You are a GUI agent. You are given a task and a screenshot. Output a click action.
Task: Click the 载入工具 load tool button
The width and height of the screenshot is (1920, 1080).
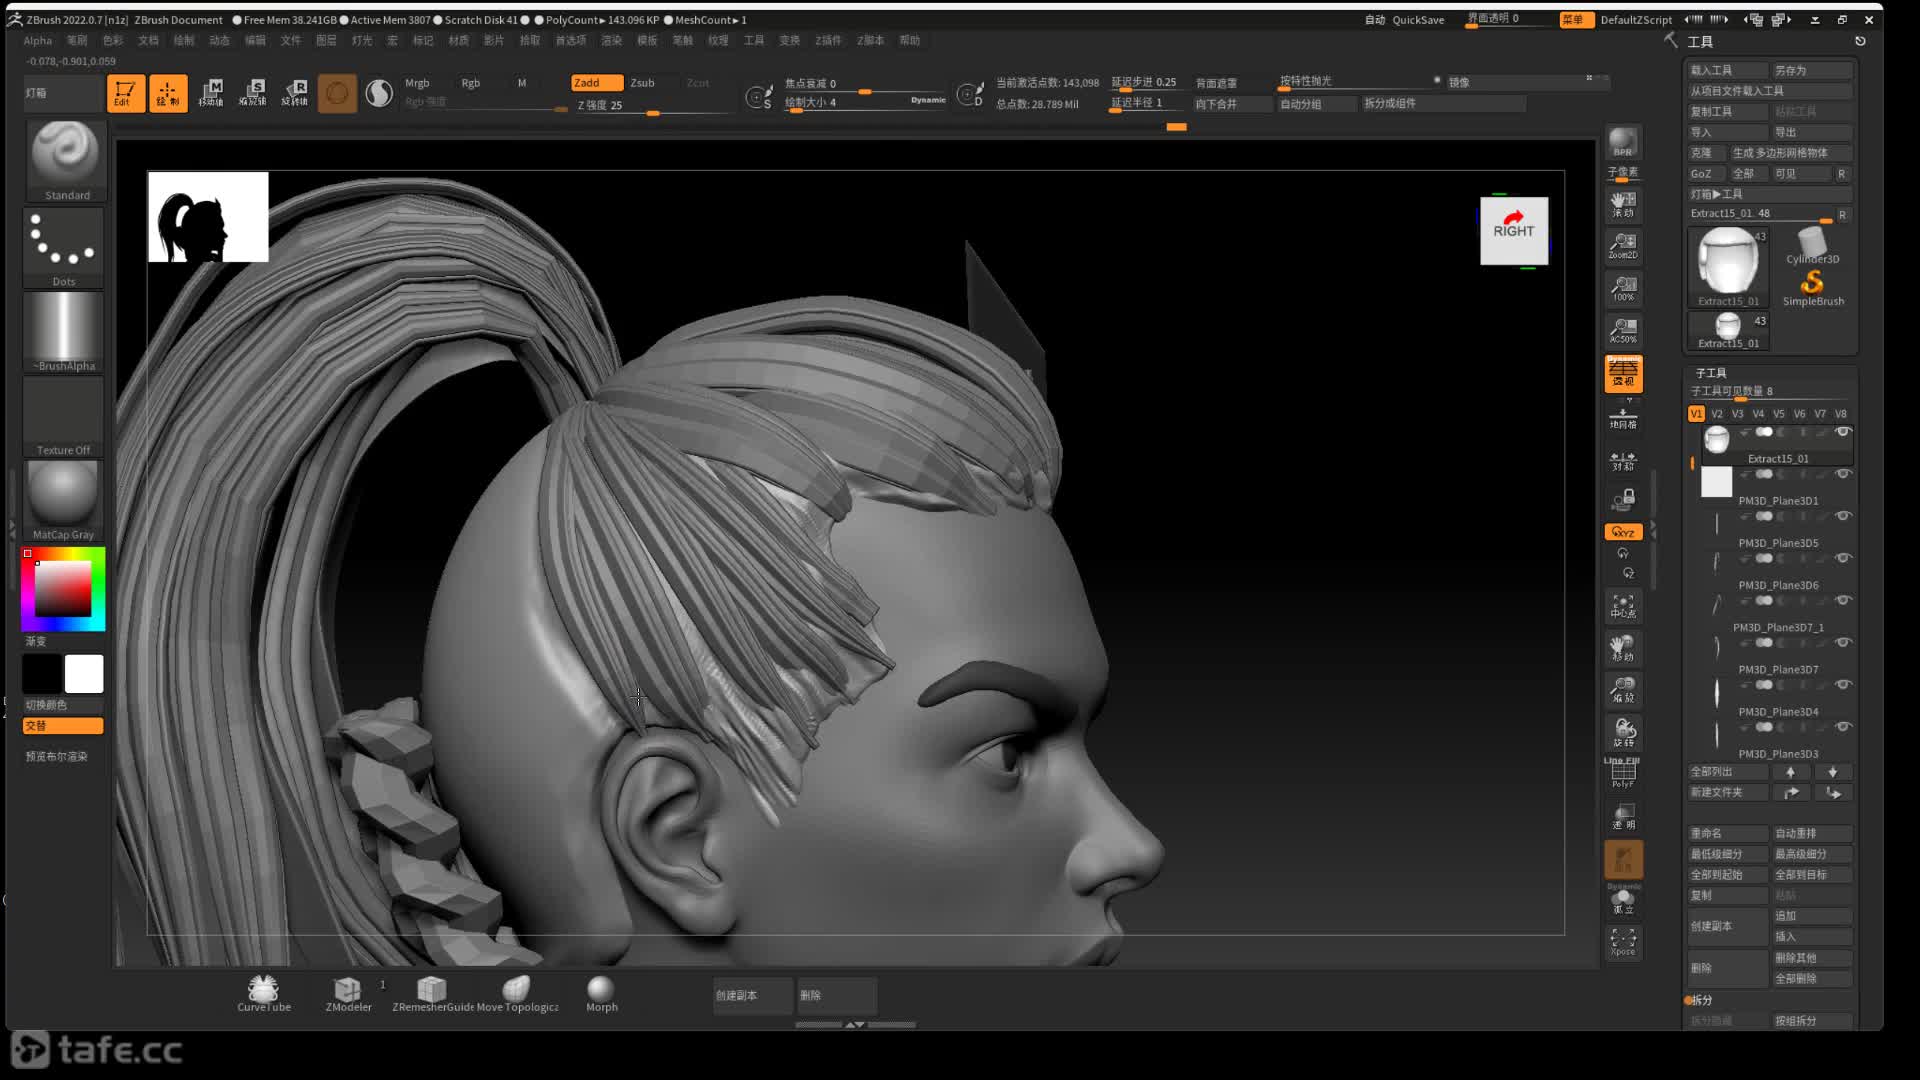[1727, 70]
